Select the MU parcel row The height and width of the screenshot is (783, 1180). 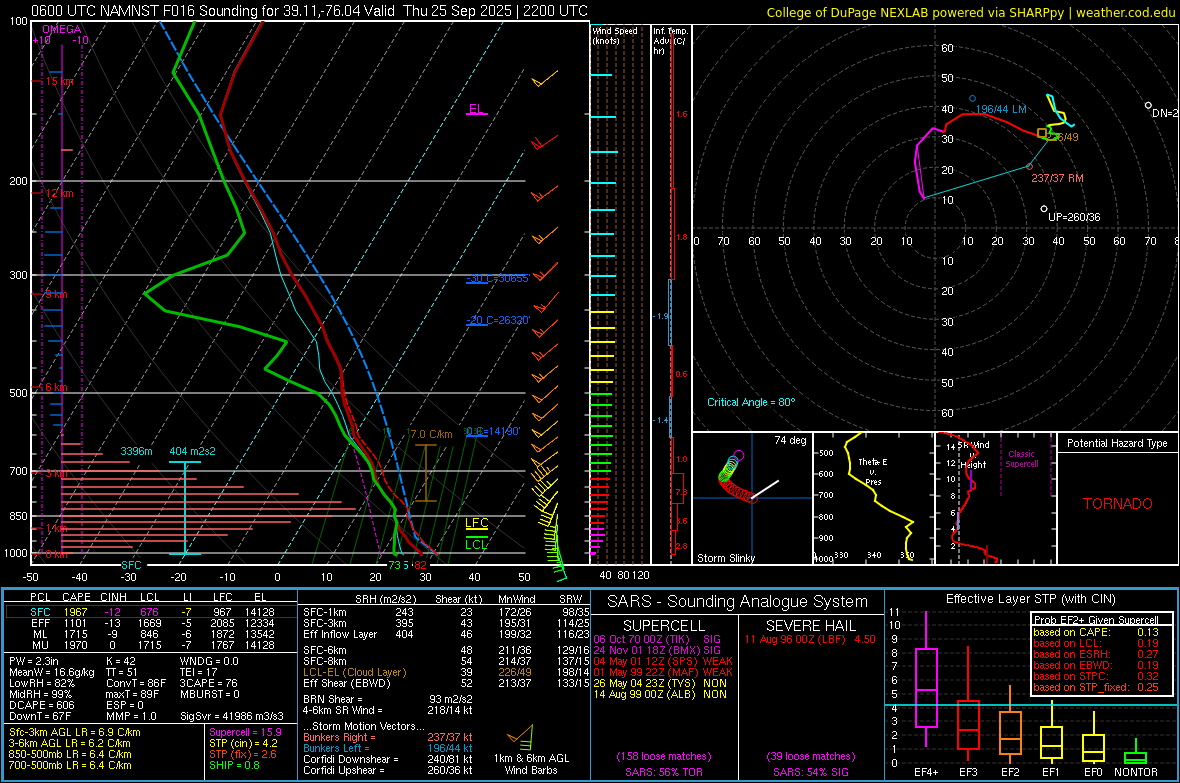click(151, 645)
